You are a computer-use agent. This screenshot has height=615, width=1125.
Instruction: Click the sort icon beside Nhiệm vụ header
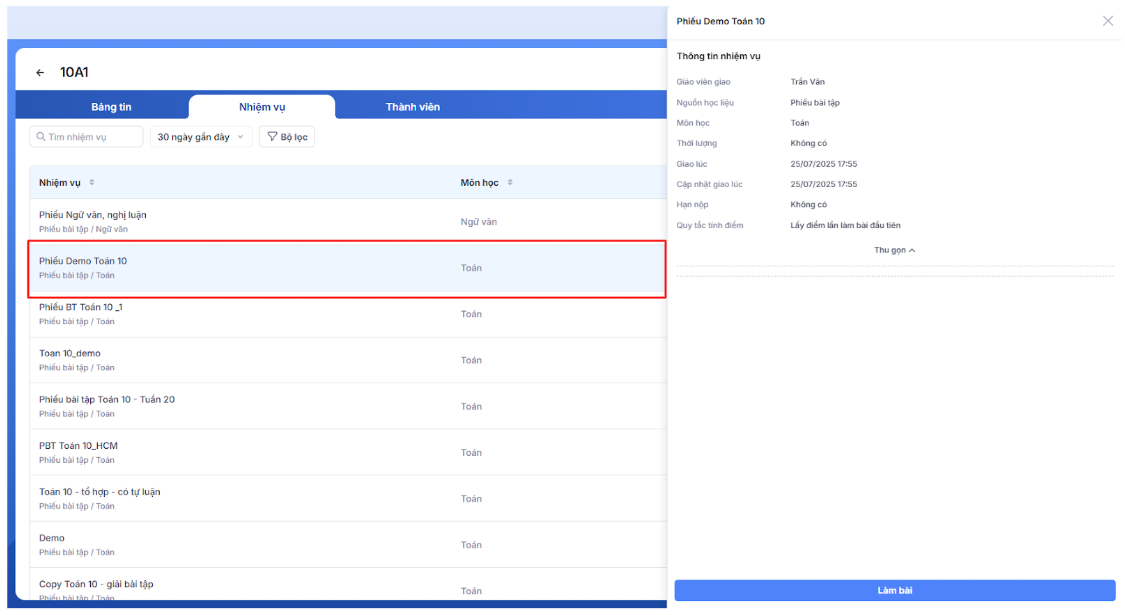(x=92, y=183)
